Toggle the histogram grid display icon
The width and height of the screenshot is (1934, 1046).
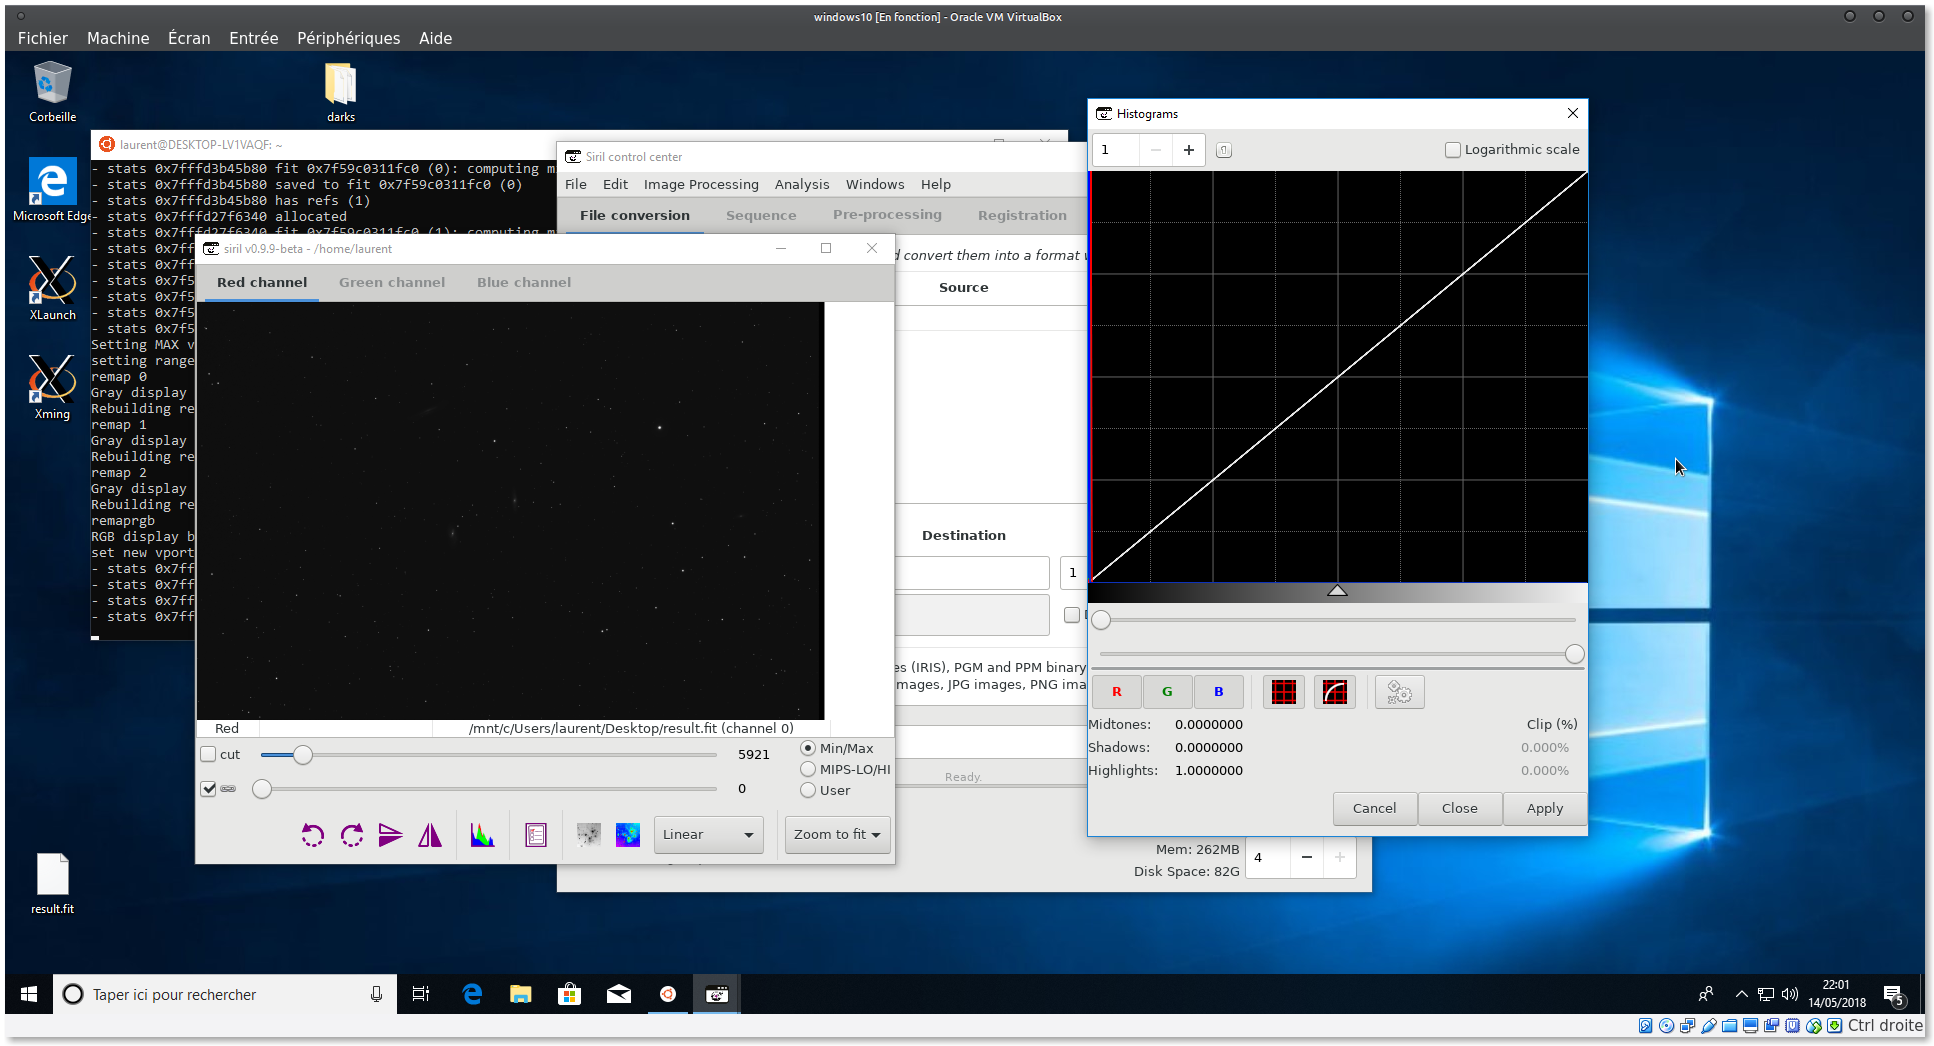click(x=1284, y=692)
